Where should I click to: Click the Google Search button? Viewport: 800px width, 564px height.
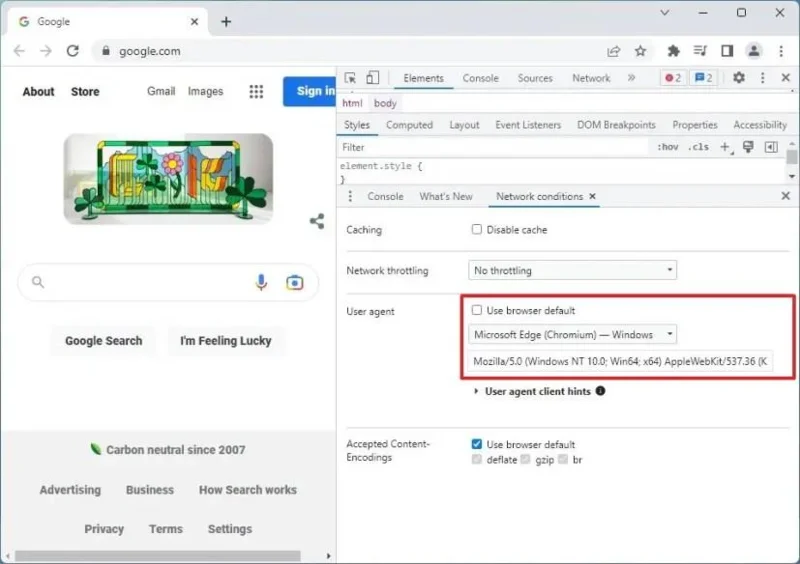tap(104, 340)
